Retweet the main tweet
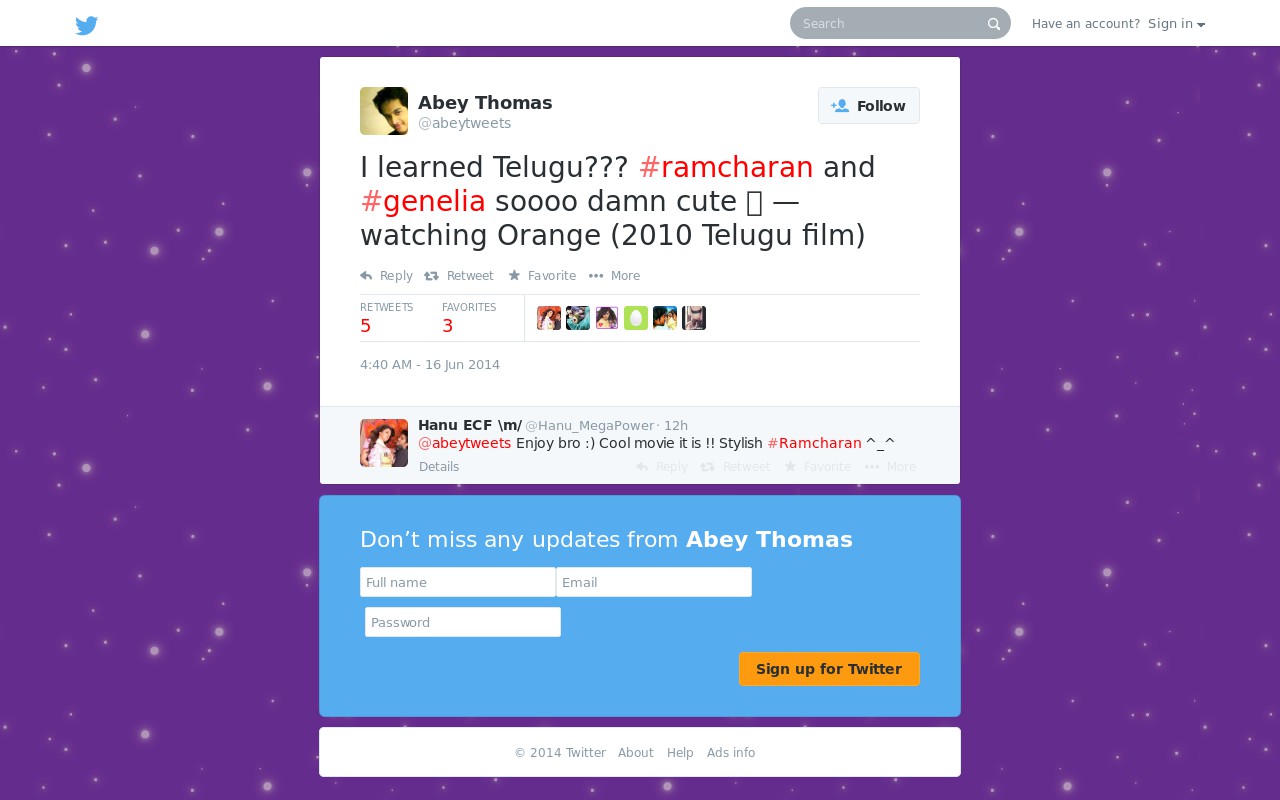 point(459,276)
